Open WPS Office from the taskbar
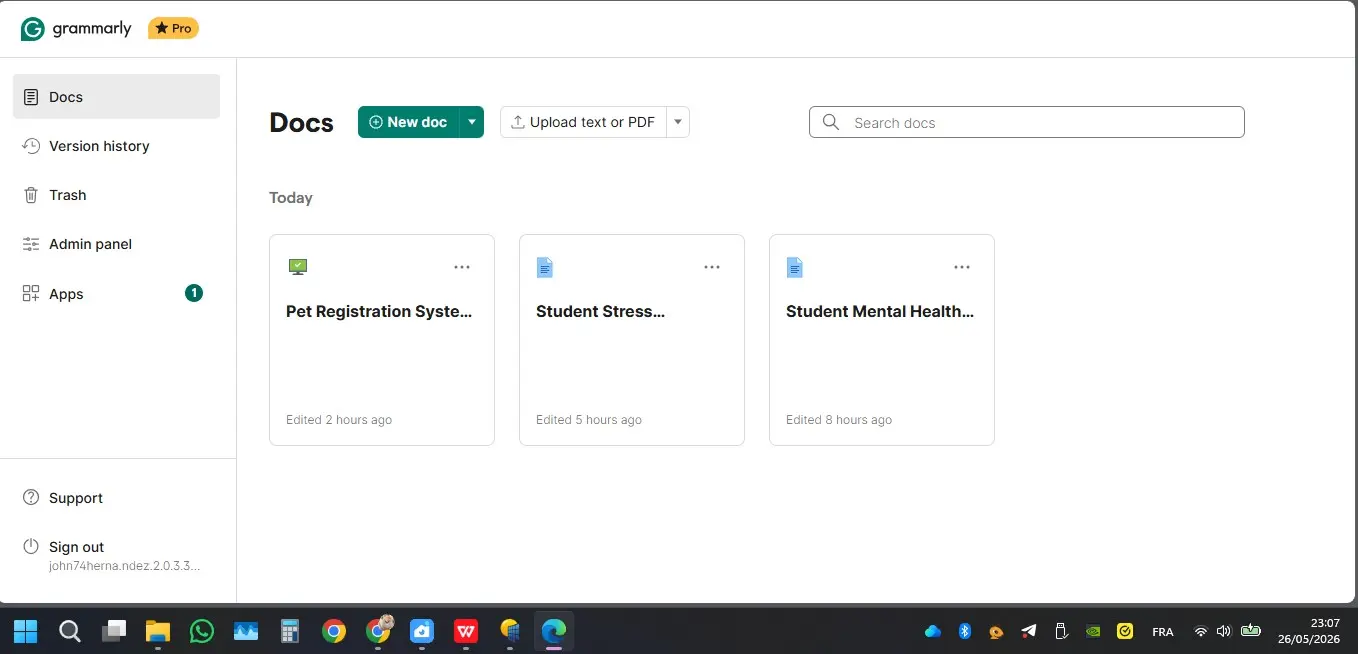1358x654 pixels. [x=466, y=631]
